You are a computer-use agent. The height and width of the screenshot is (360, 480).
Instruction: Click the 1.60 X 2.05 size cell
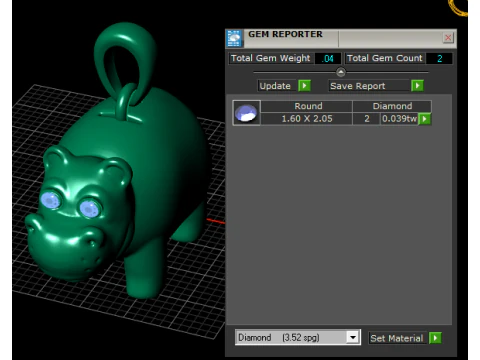[x=307, y=119]
